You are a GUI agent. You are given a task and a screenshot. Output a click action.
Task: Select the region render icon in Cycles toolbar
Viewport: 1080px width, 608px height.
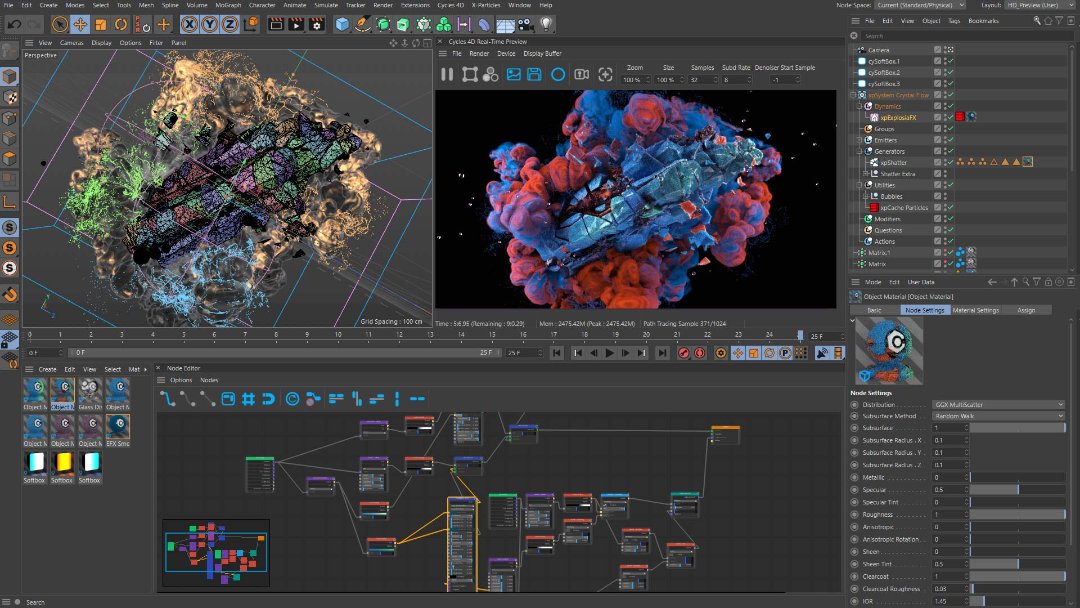pos(469,74)
